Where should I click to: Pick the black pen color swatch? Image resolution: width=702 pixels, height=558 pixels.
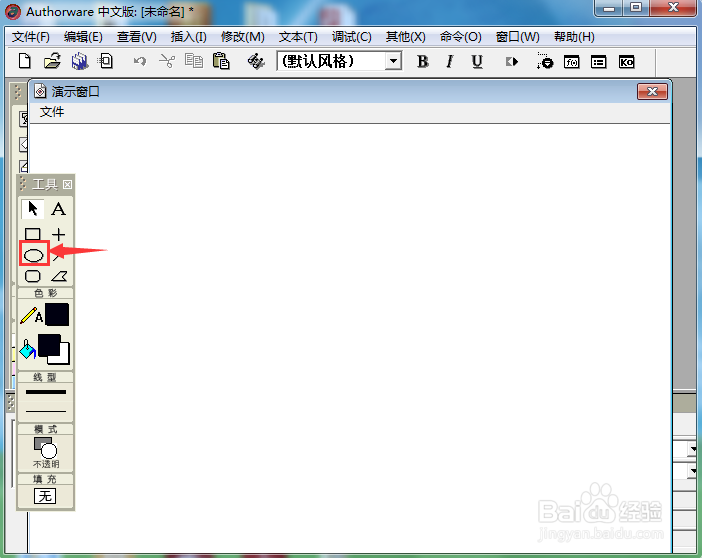57,314
